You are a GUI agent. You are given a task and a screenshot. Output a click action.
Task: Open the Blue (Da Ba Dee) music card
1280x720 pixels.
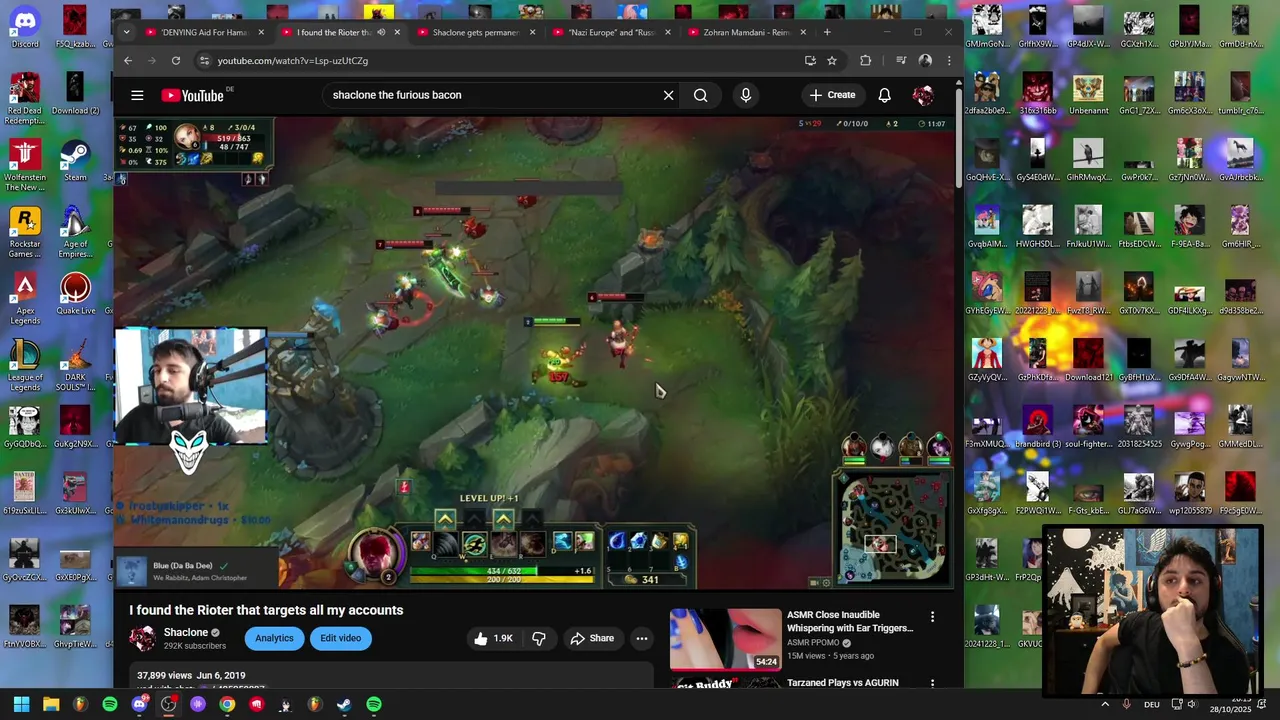coord(195,571)
